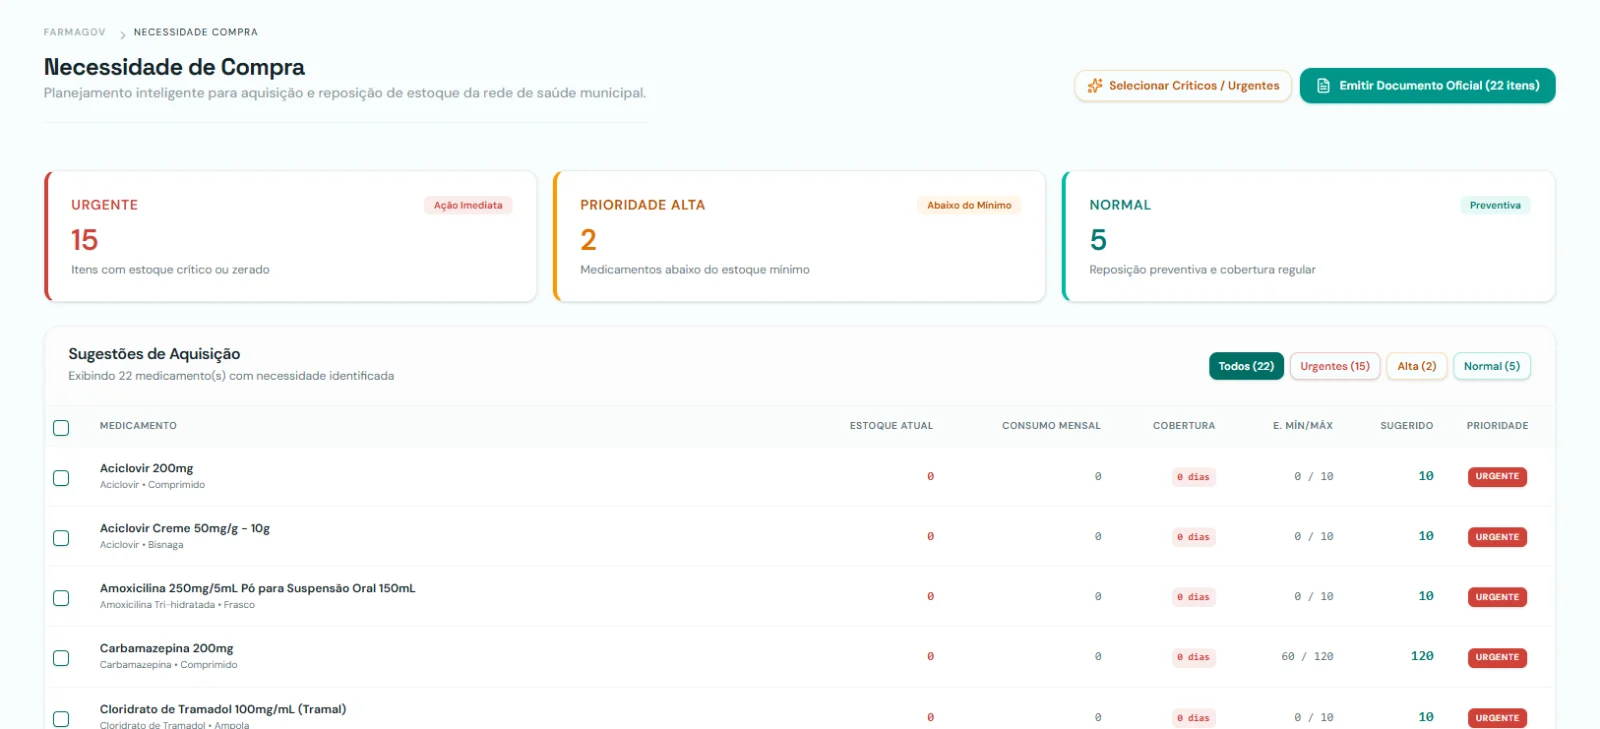This screenshot has width=1600, height=729.
Task: Check the Aciclovir 200mg row checkbox
Action: coord(61,478)
